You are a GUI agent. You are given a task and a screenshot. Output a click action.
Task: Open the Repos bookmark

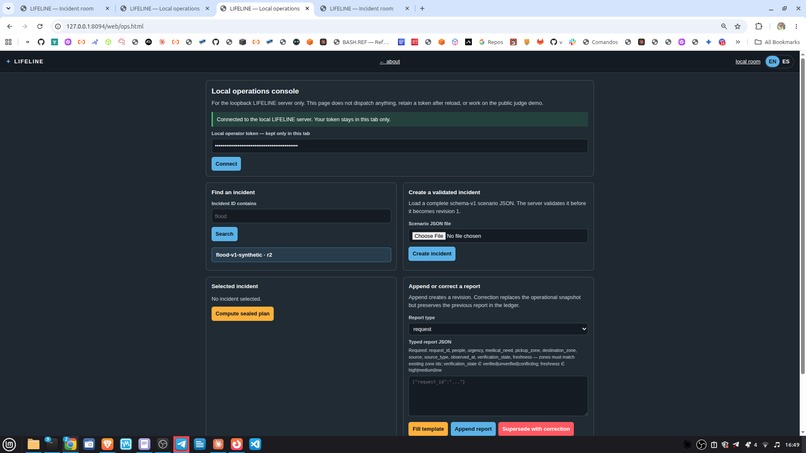coord(491,42)
